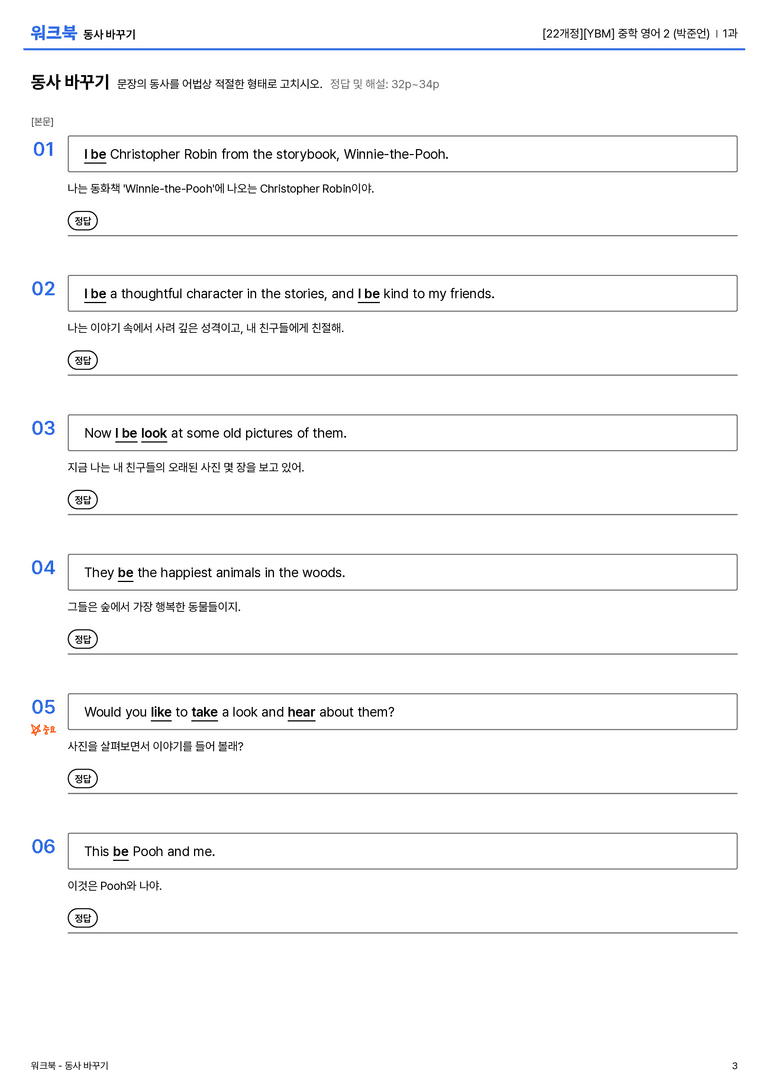The image size is (768, 1087).
Task: Click the 정답 badge under question 05
Action: 82,779
